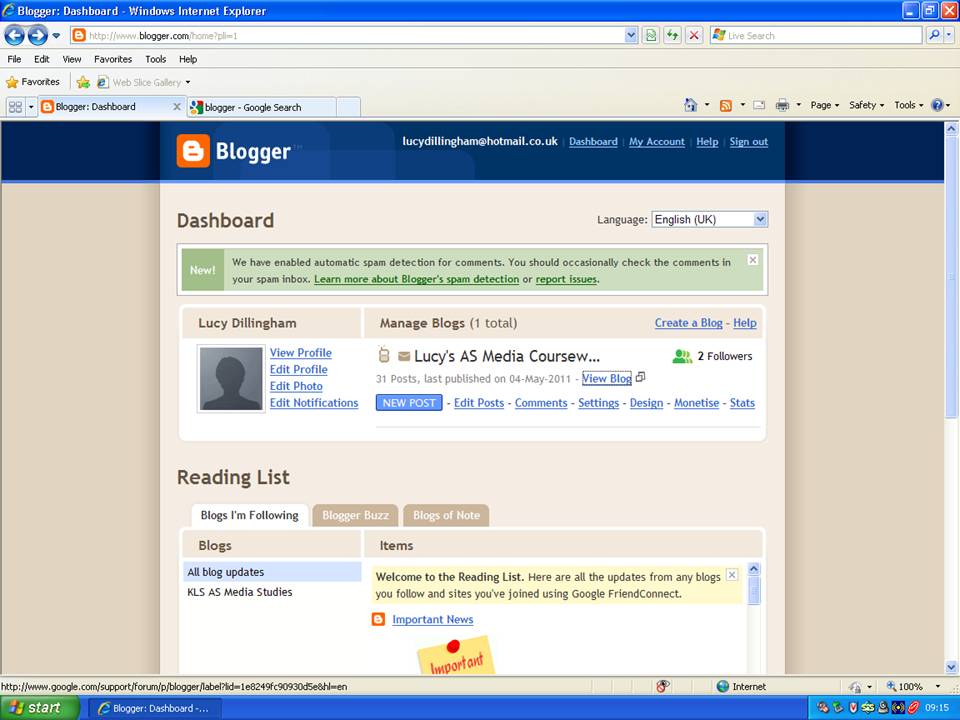Viewport: 960px width, 720px height.
Task: Click the Favorites star button
Action: tap(33, 82)
